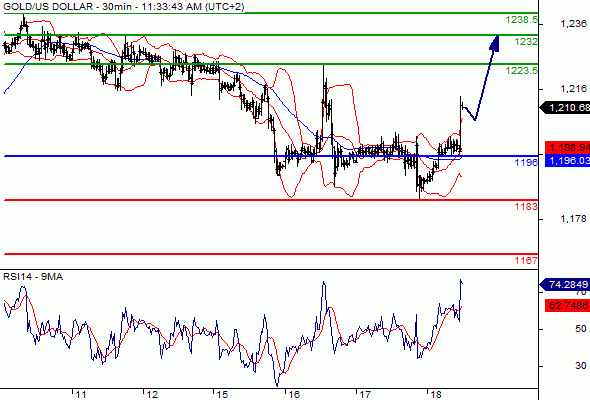Click date label 12 on time axis
590x400 pixels.
point(152,395)
